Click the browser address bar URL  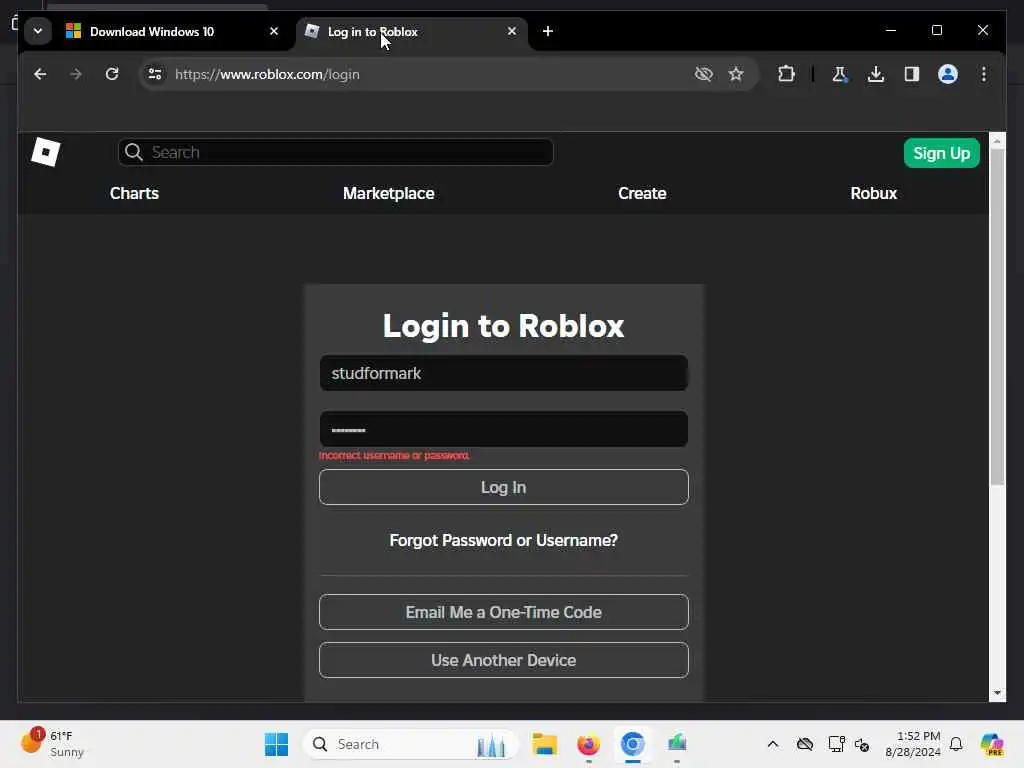[x=267, y=74]
